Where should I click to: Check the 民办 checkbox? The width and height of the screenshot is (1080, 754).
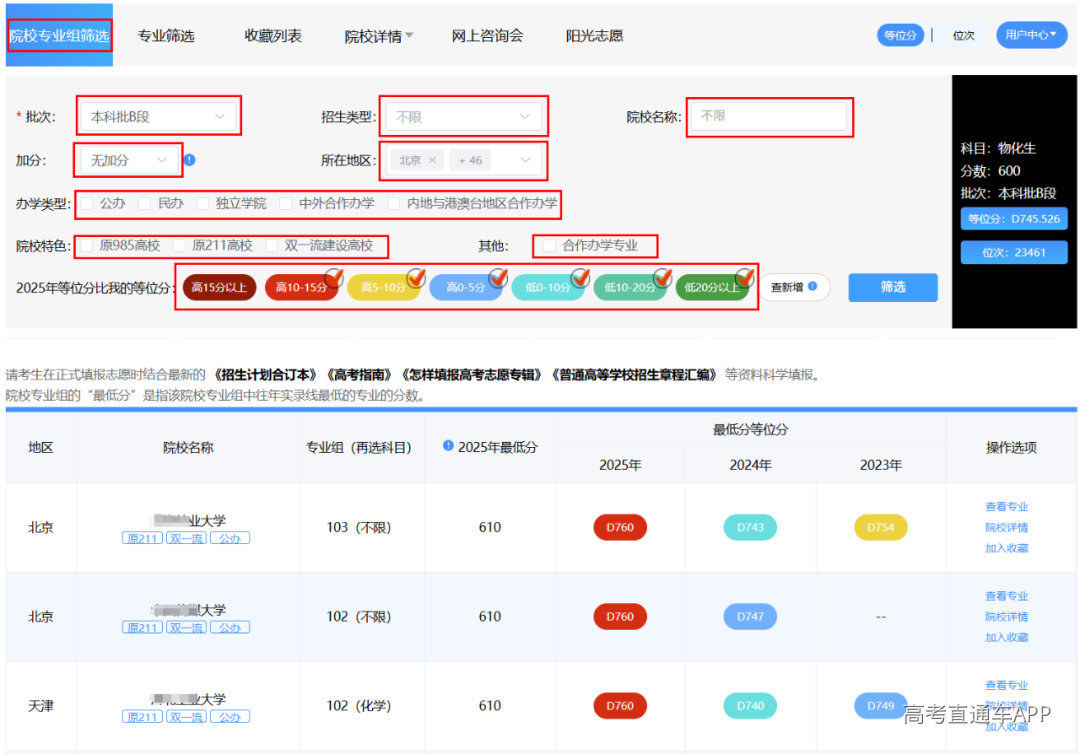pyautogui.click(x=145, y=203)
